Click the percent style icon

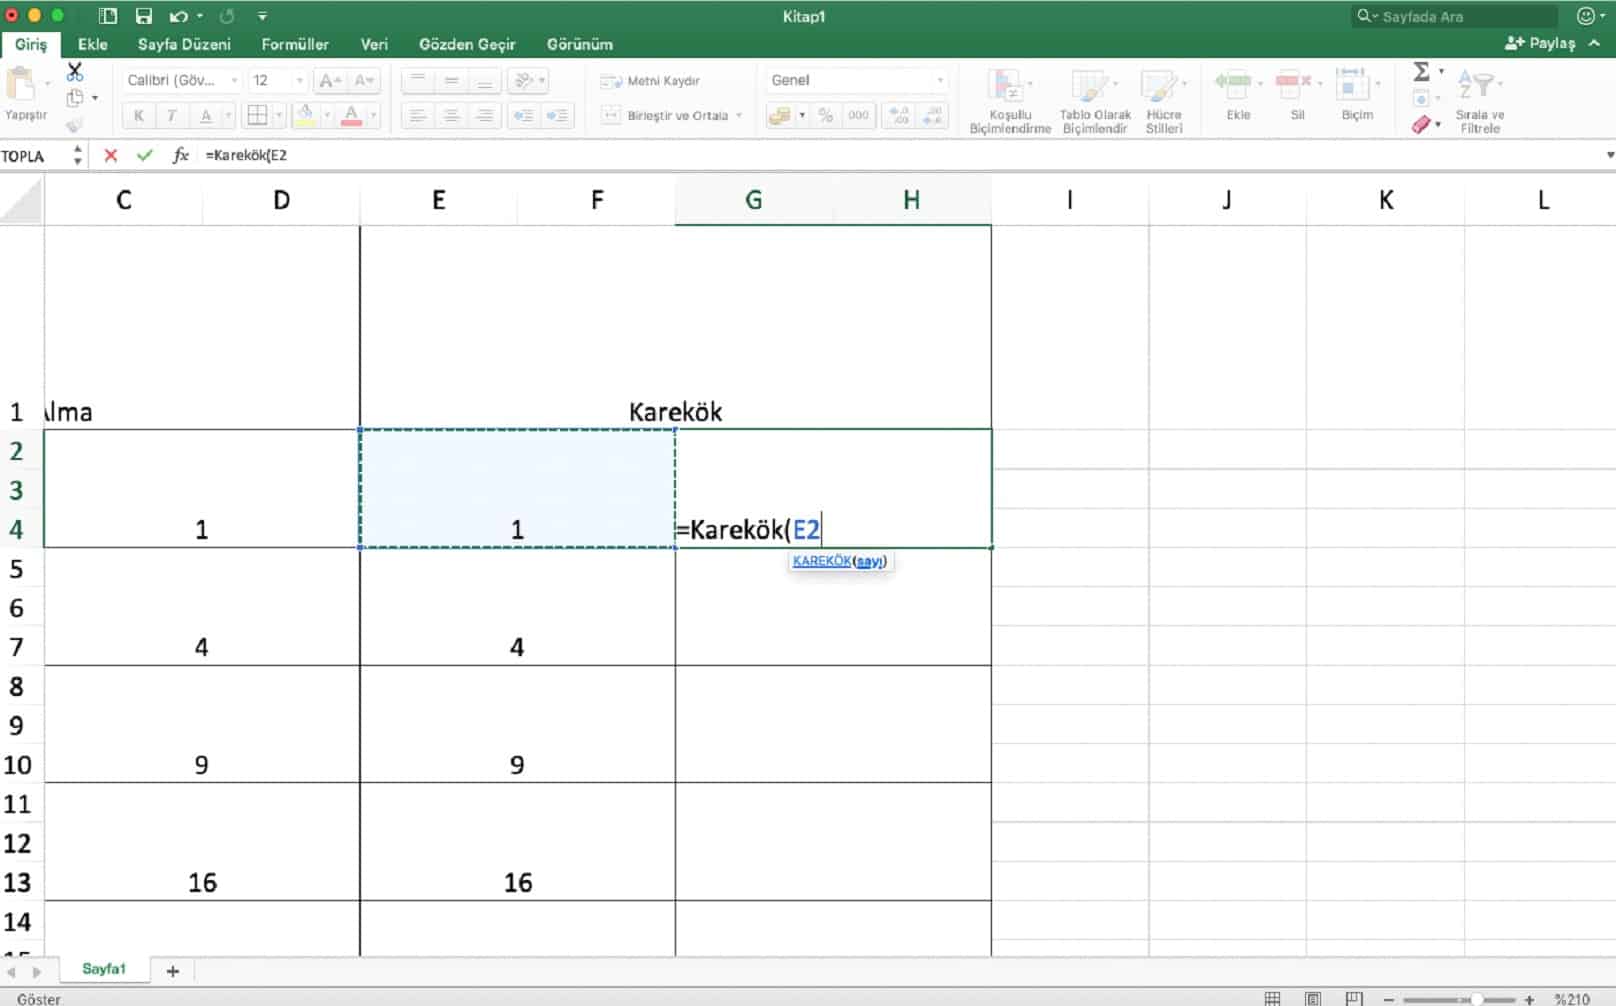coord(825,116)
